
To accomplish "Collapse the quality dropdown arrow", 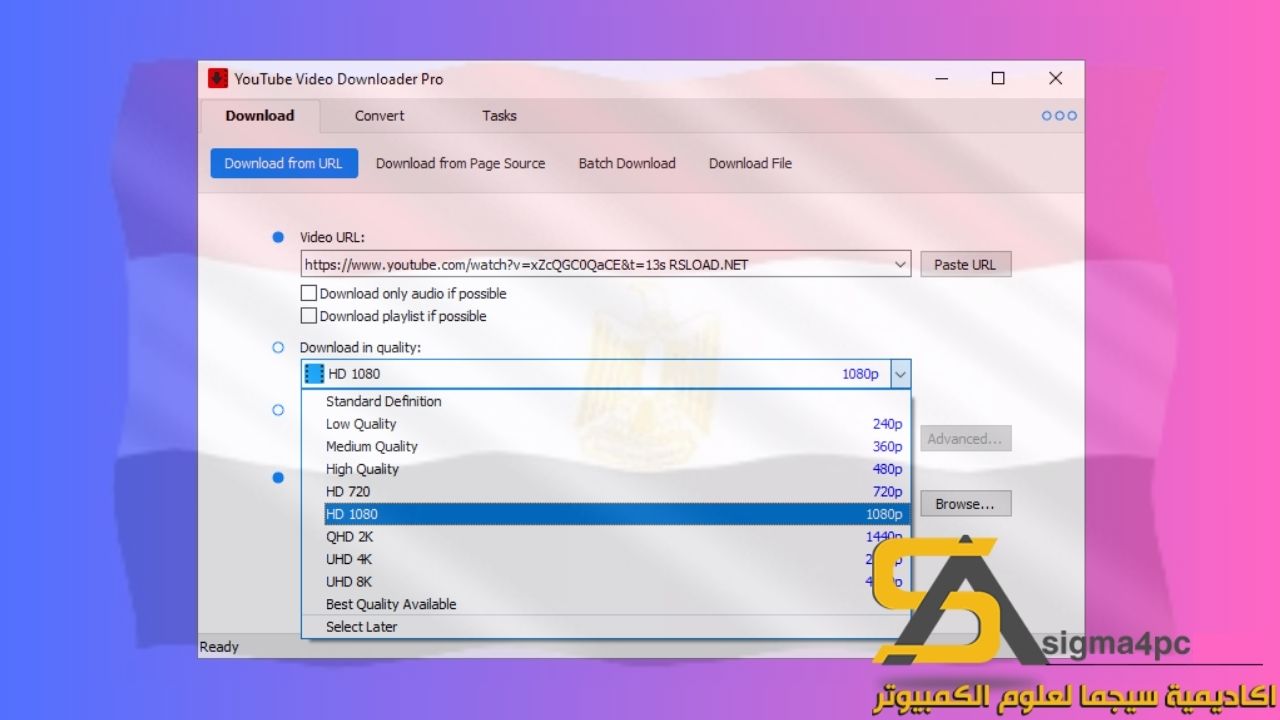I will tap(901, 374).
